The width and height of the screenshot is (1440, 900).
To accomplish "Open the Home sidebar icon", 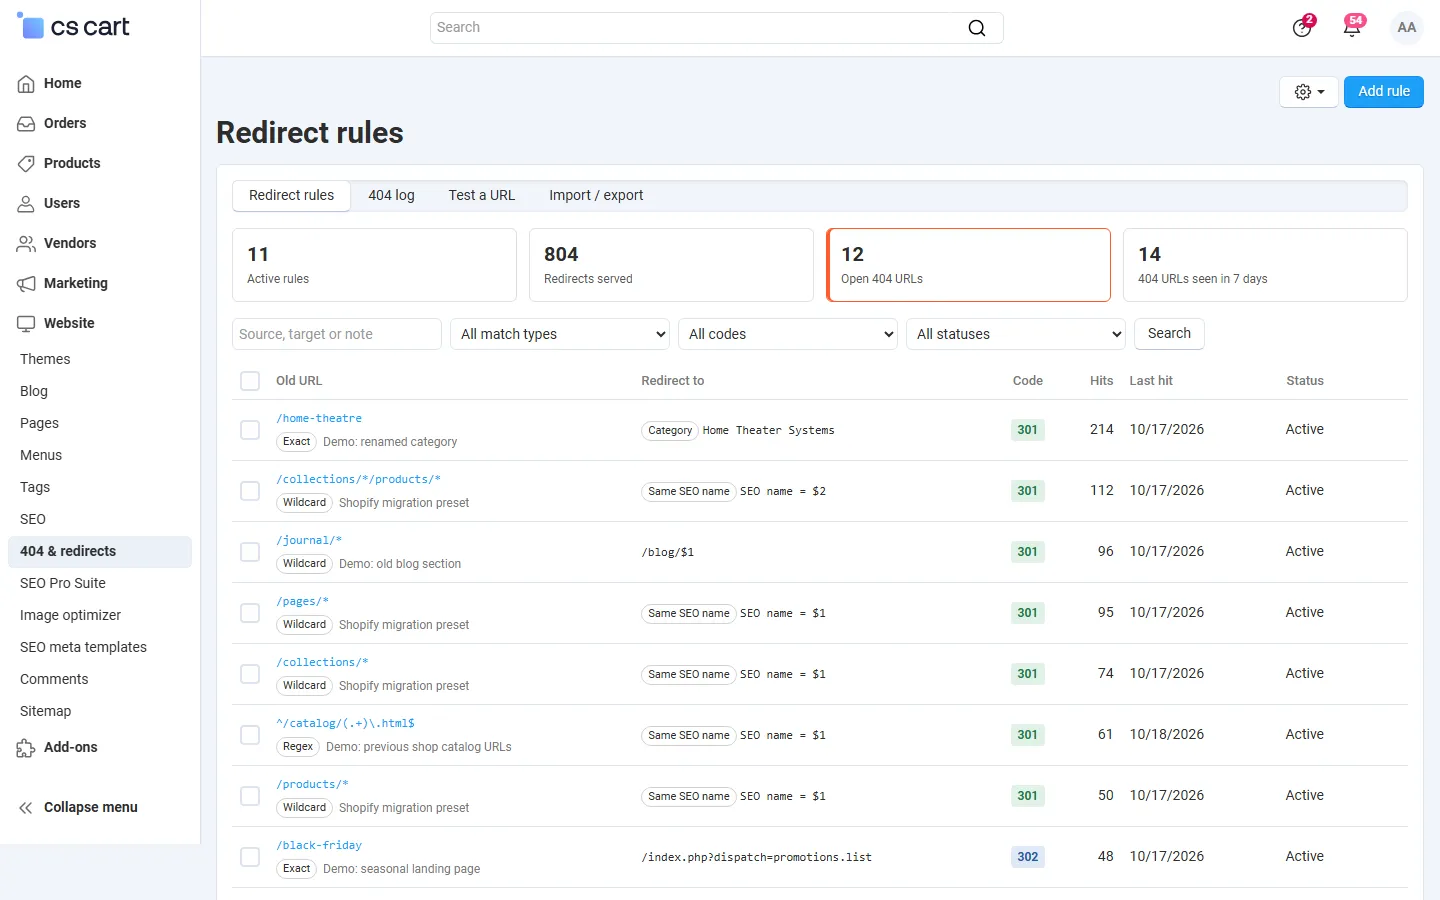I will tap(26, 84).
